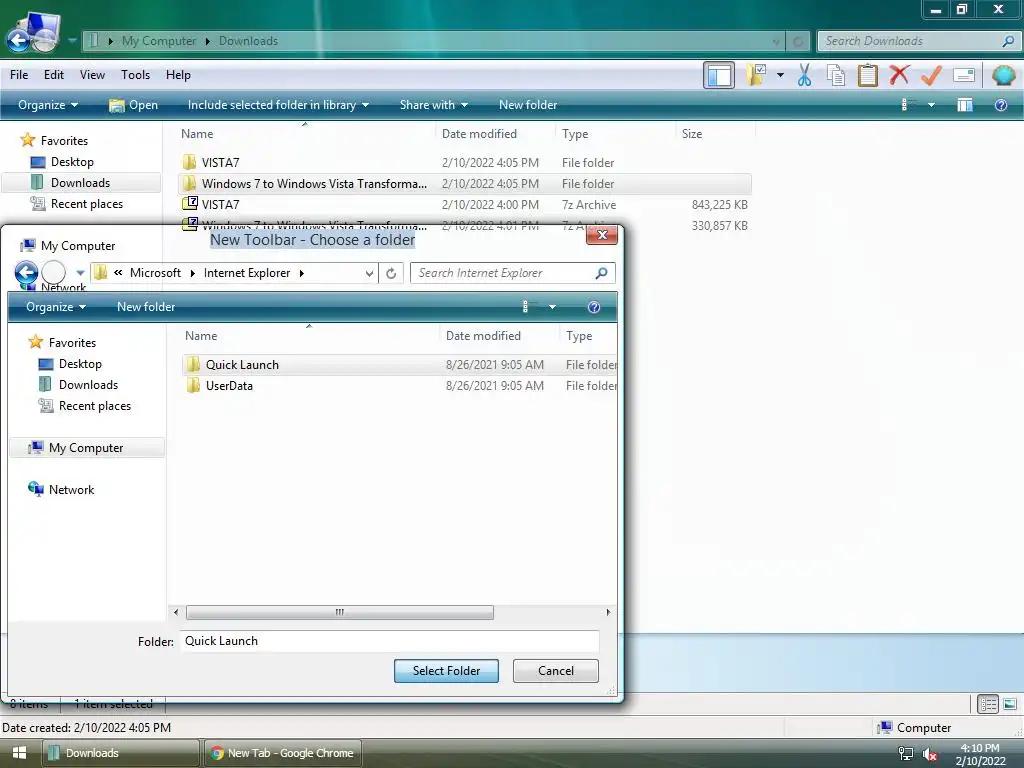This screenshot has width=1024, height=768.
Task: Click the Search Downloads field
Action: (x=918, y=40)
